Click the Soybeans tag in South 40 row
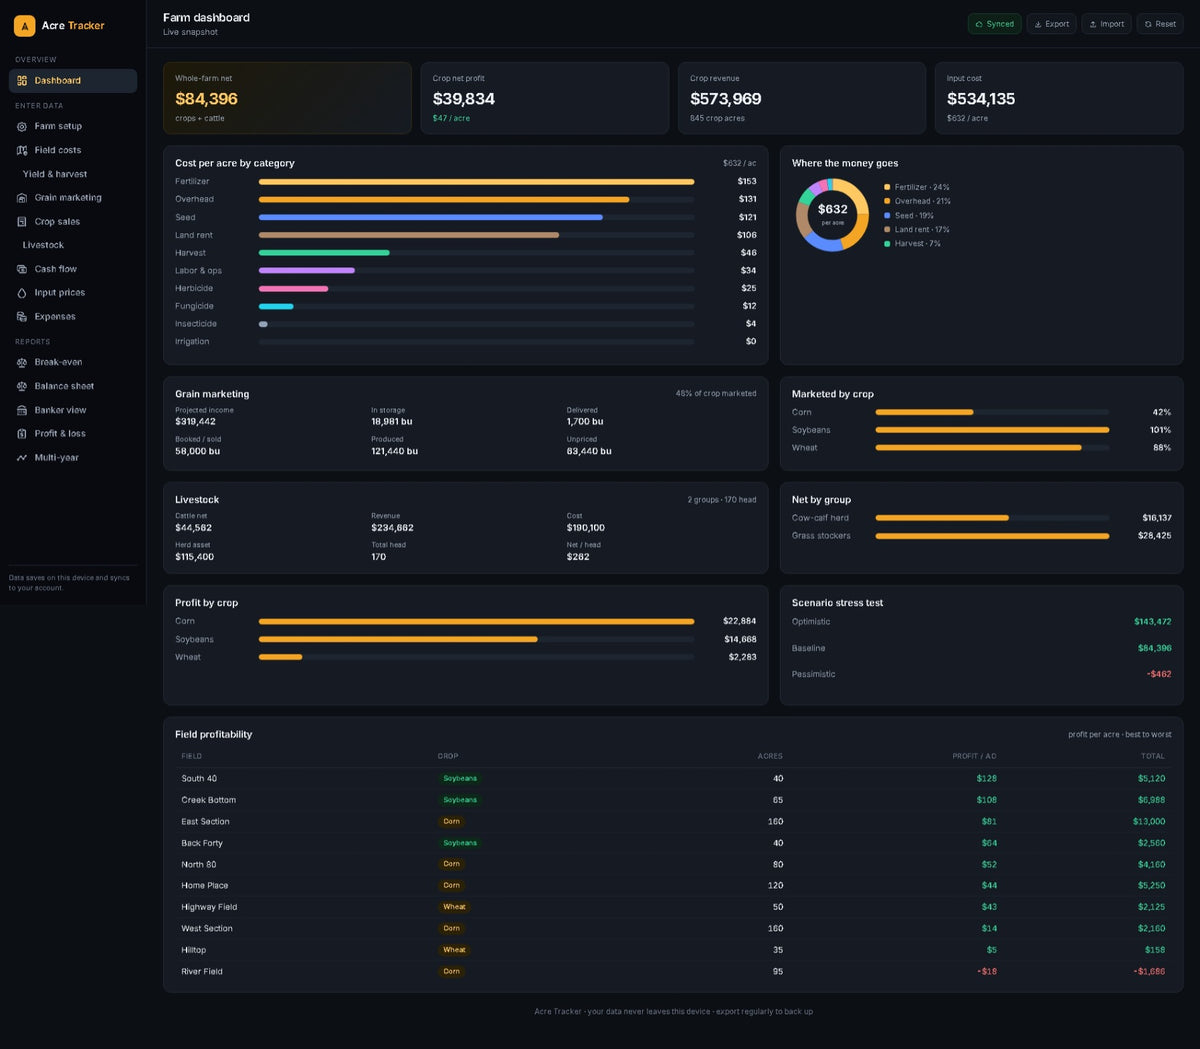 point(460,779)
